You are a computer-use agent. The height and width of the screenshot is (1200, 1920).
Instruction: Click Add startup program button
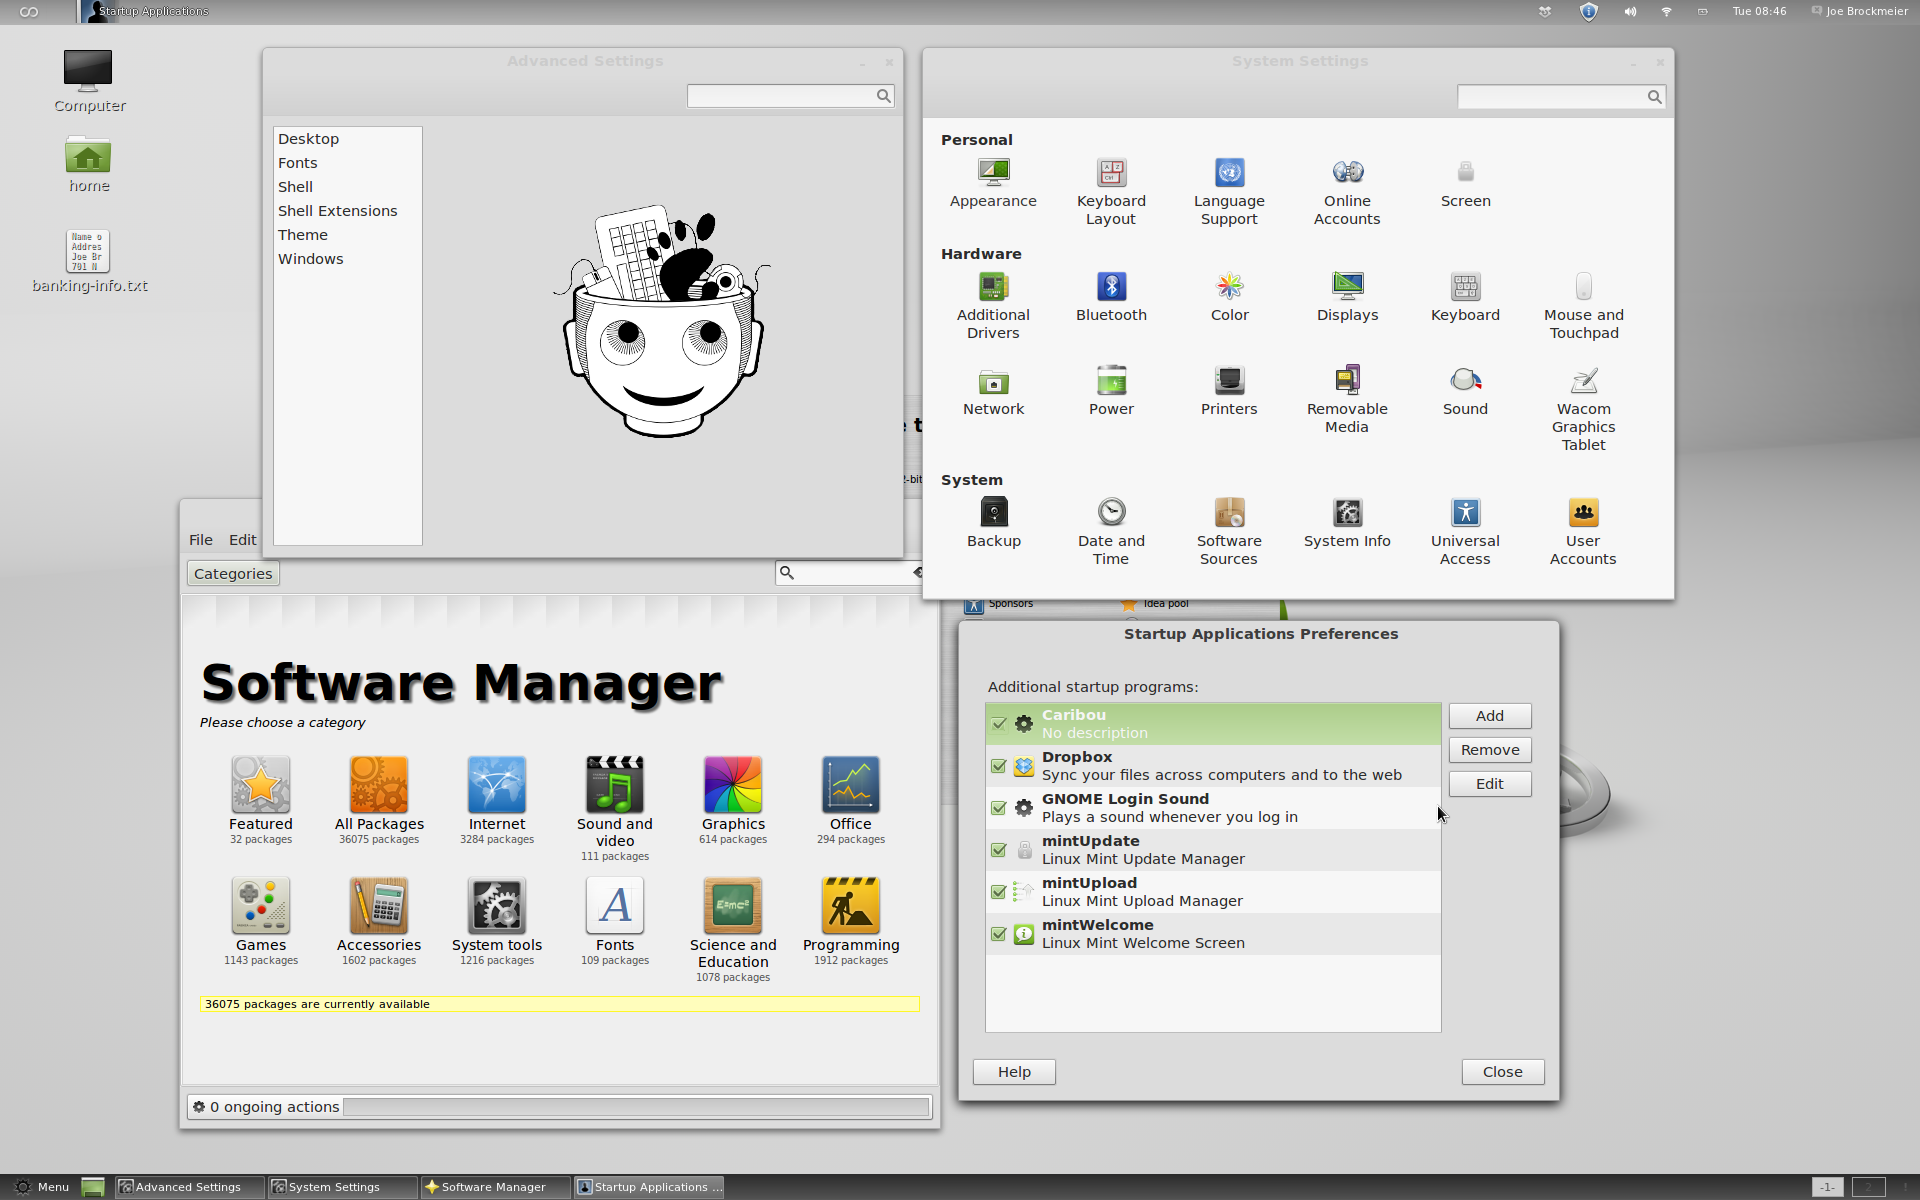pos(1489,716)
